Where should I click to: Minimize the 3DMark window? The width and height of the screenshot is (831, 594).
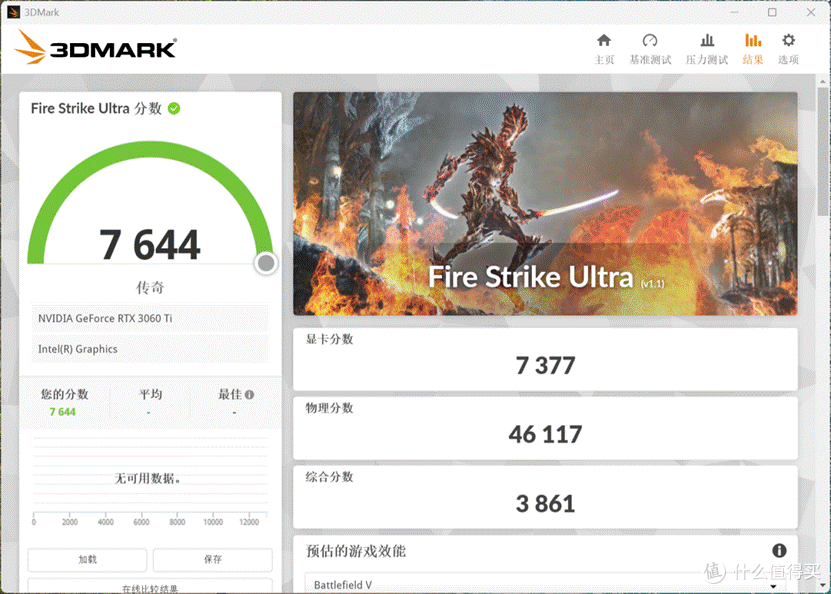tap(734, 12)
